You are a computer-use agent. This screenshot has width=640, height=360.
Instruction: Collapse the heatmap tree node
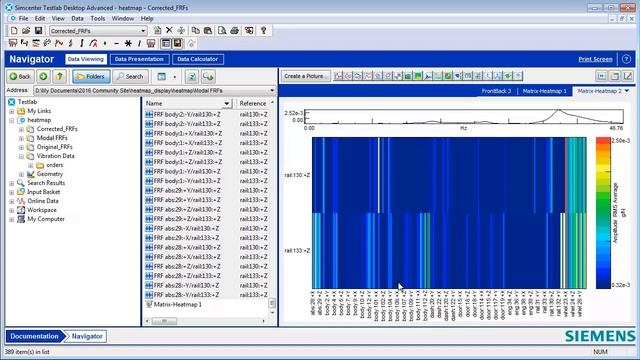(12, 120)
